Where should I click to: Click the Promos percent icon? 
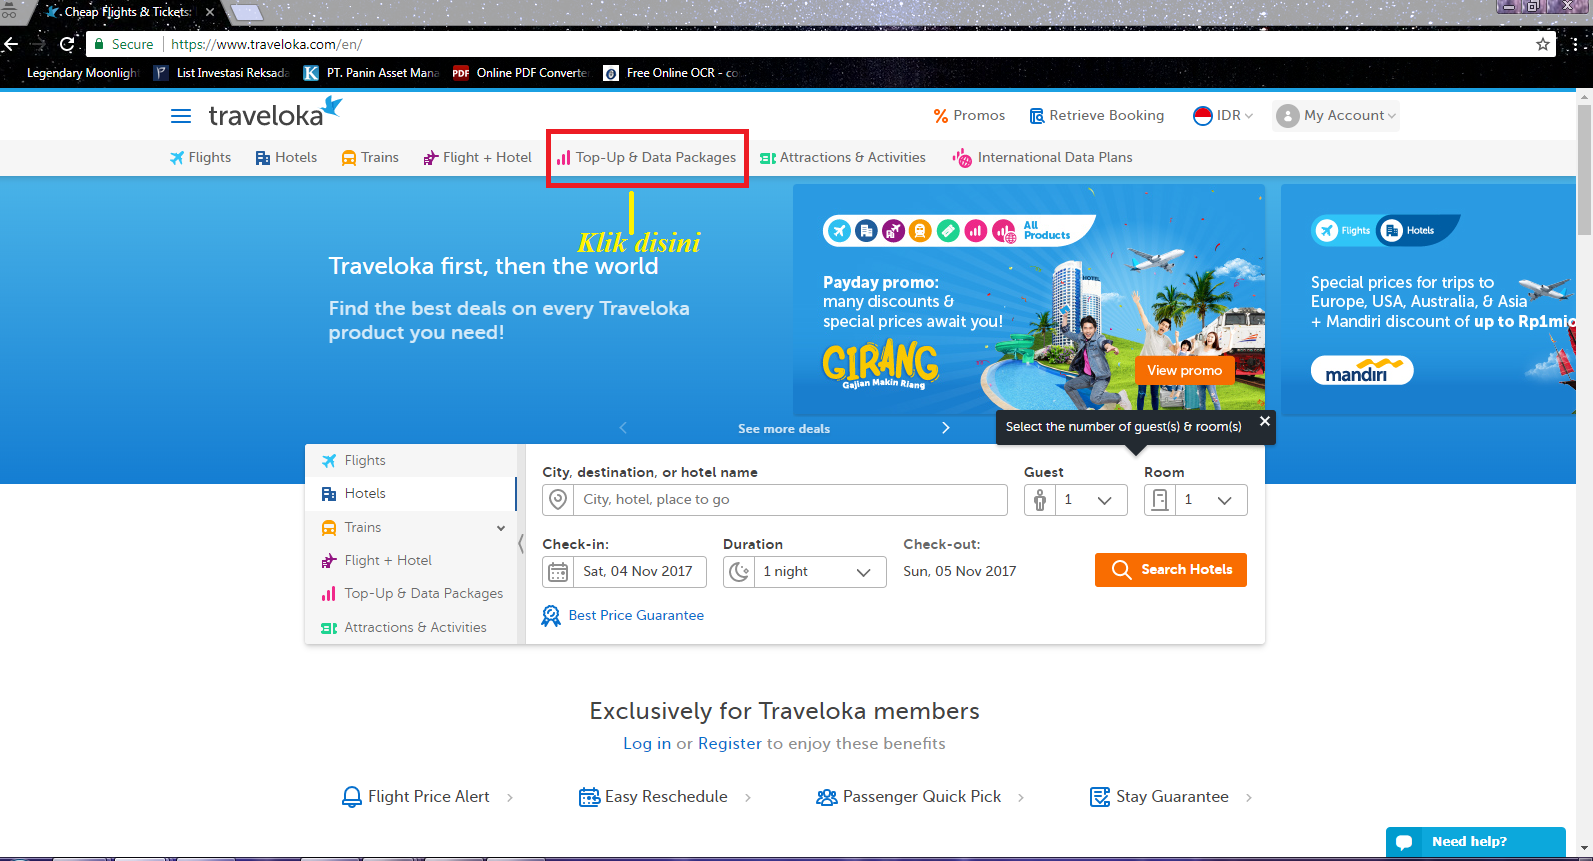pos(940,116)
